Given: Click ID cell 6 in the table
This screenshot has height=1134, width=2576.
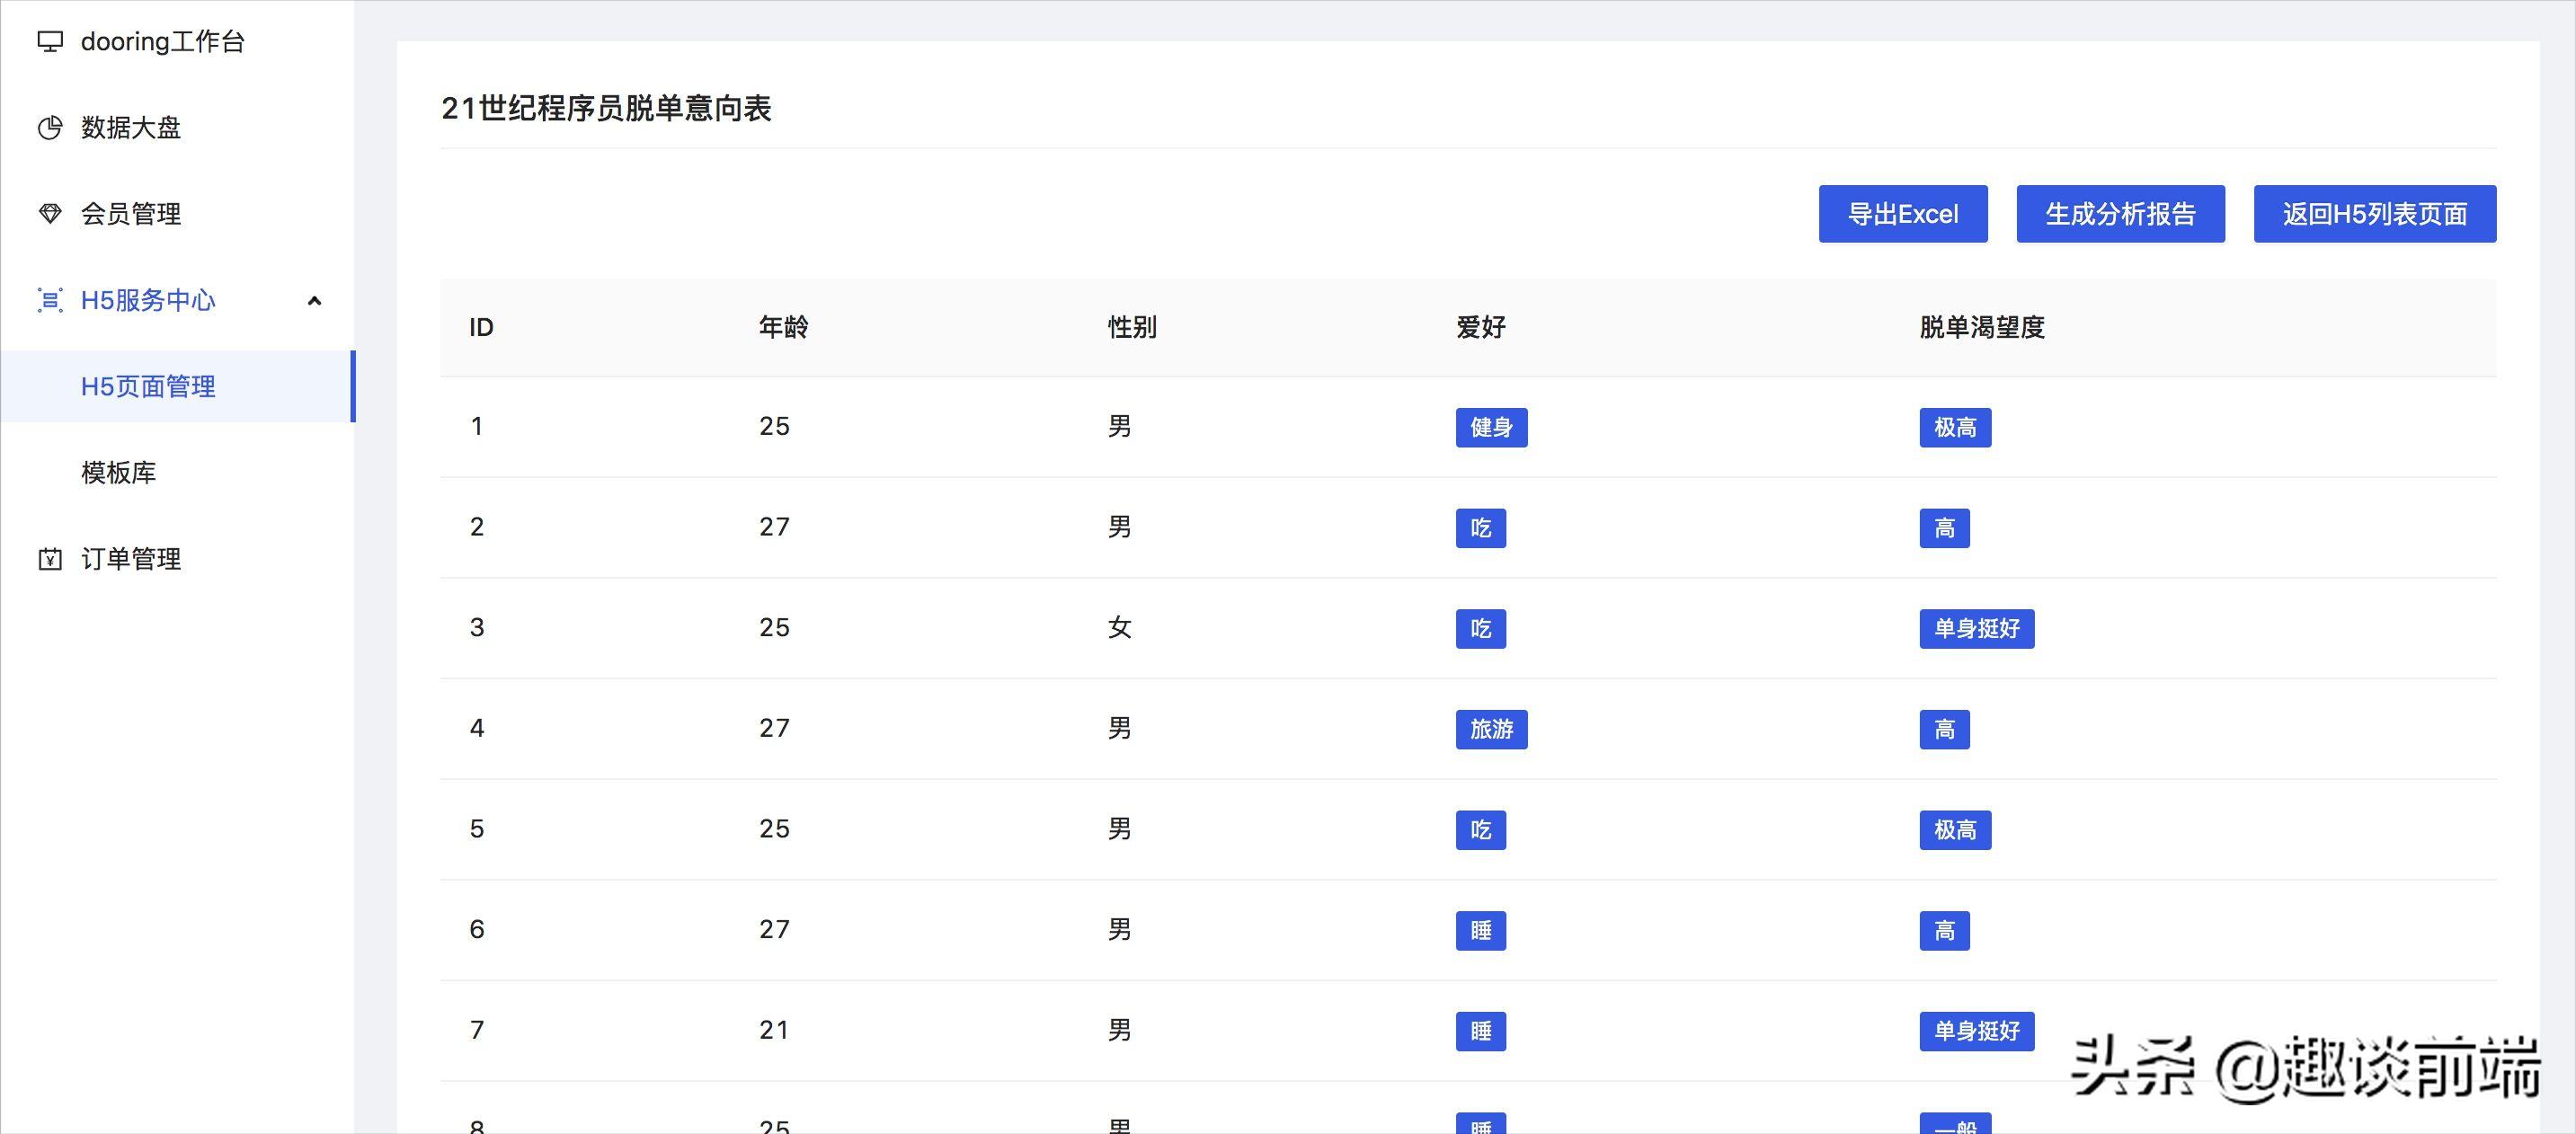Looking at the screenshot, I should [x=477, y=929].
